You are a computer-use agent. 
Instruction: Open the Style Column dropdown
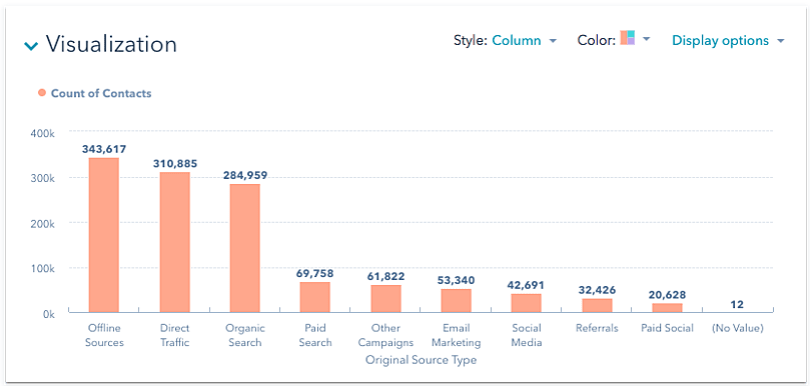pyautogui.click(x=524, y=40)
